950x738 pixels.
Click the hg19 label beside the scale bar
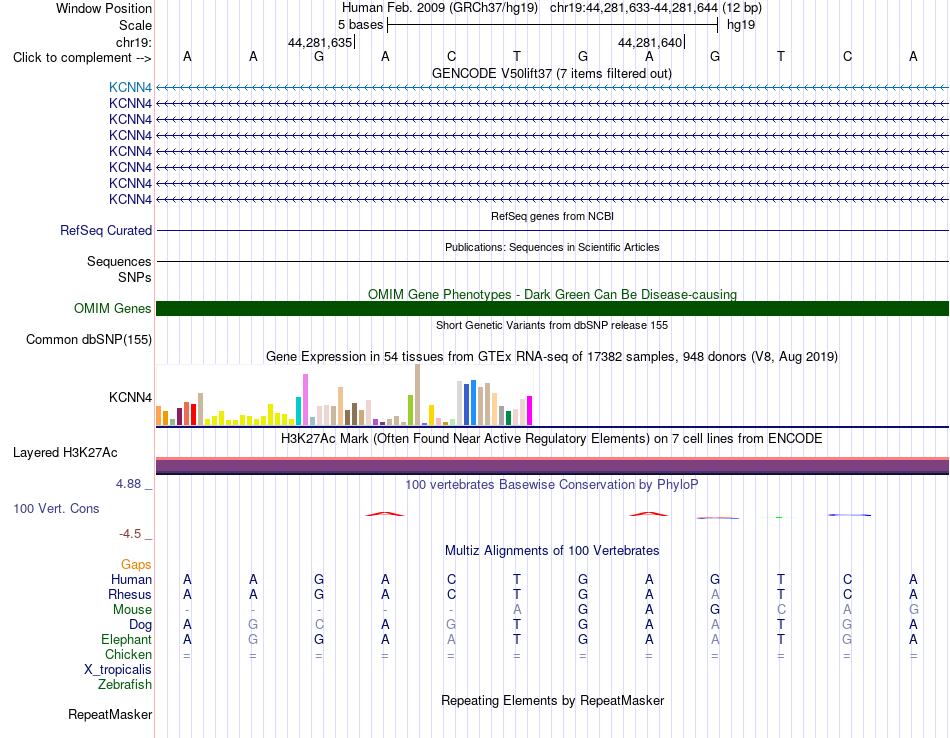click(741, 25)
